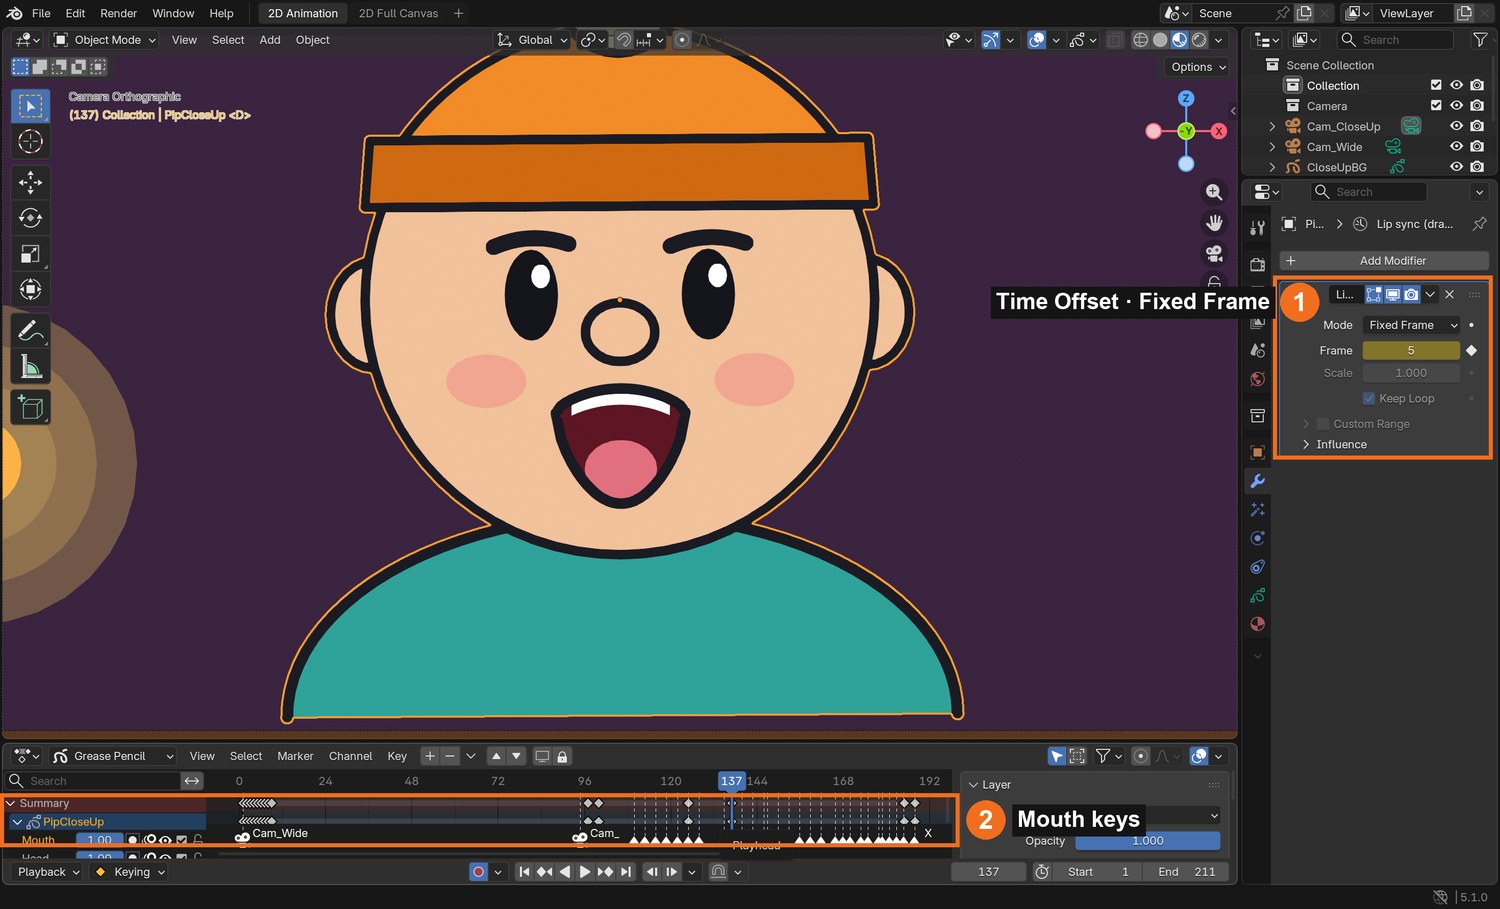Click the End frame field 211
The height and width of the screenshot is (909, 1500).
click(1187, 872)
